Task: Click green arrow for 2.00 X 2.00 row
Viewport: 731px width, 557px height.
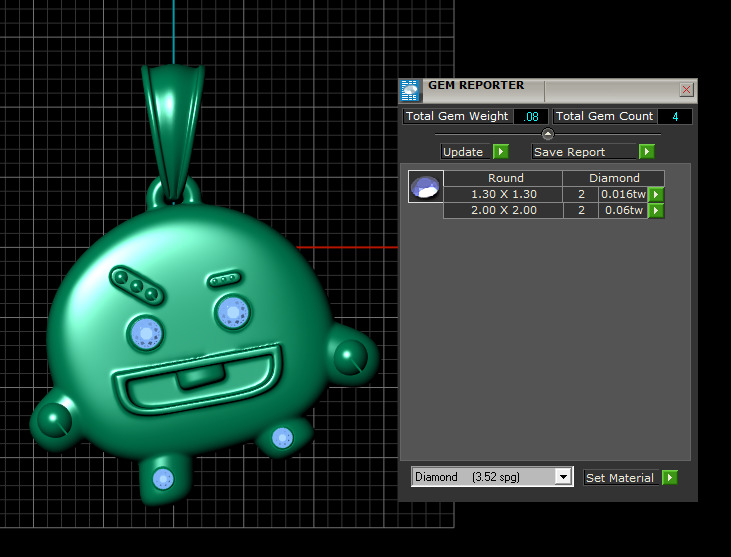Action: [x=656, y=211]
